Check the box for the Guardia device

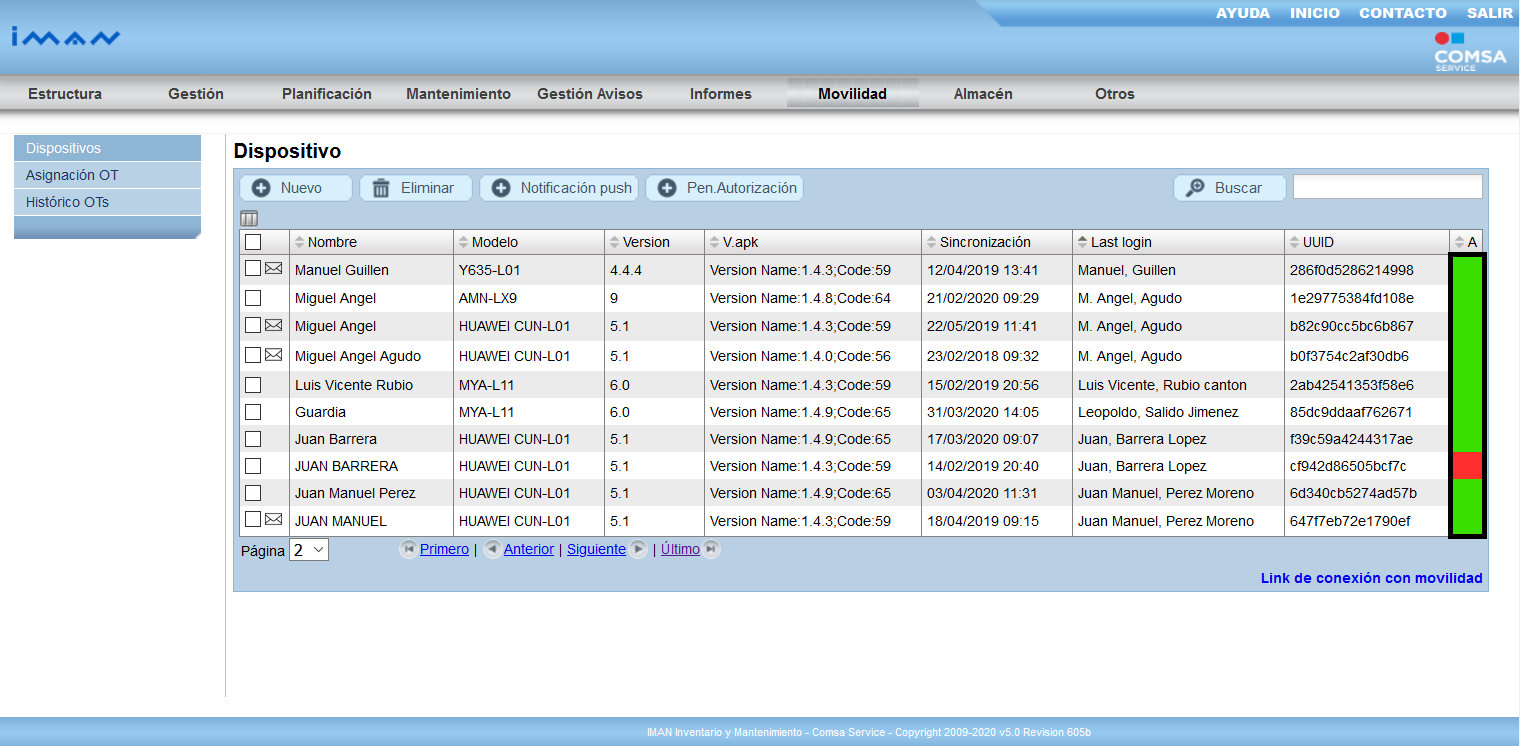click(x=253, y=412)
